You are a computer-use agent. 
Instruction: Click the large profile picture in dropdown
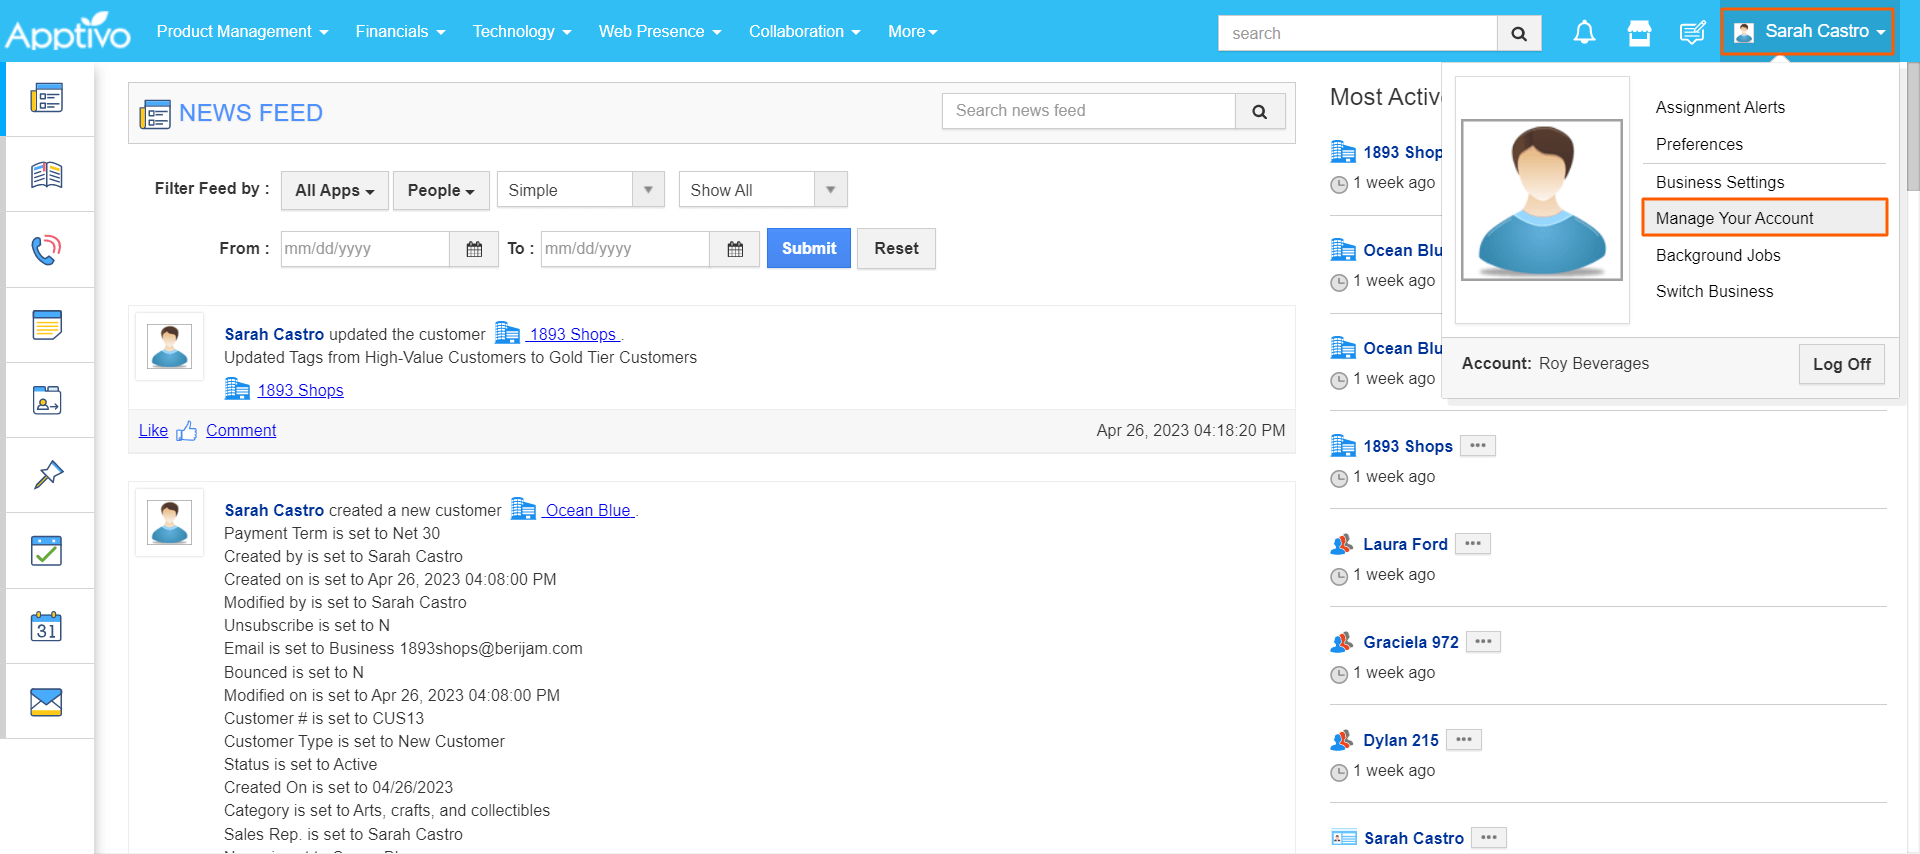coord(1542,200)
